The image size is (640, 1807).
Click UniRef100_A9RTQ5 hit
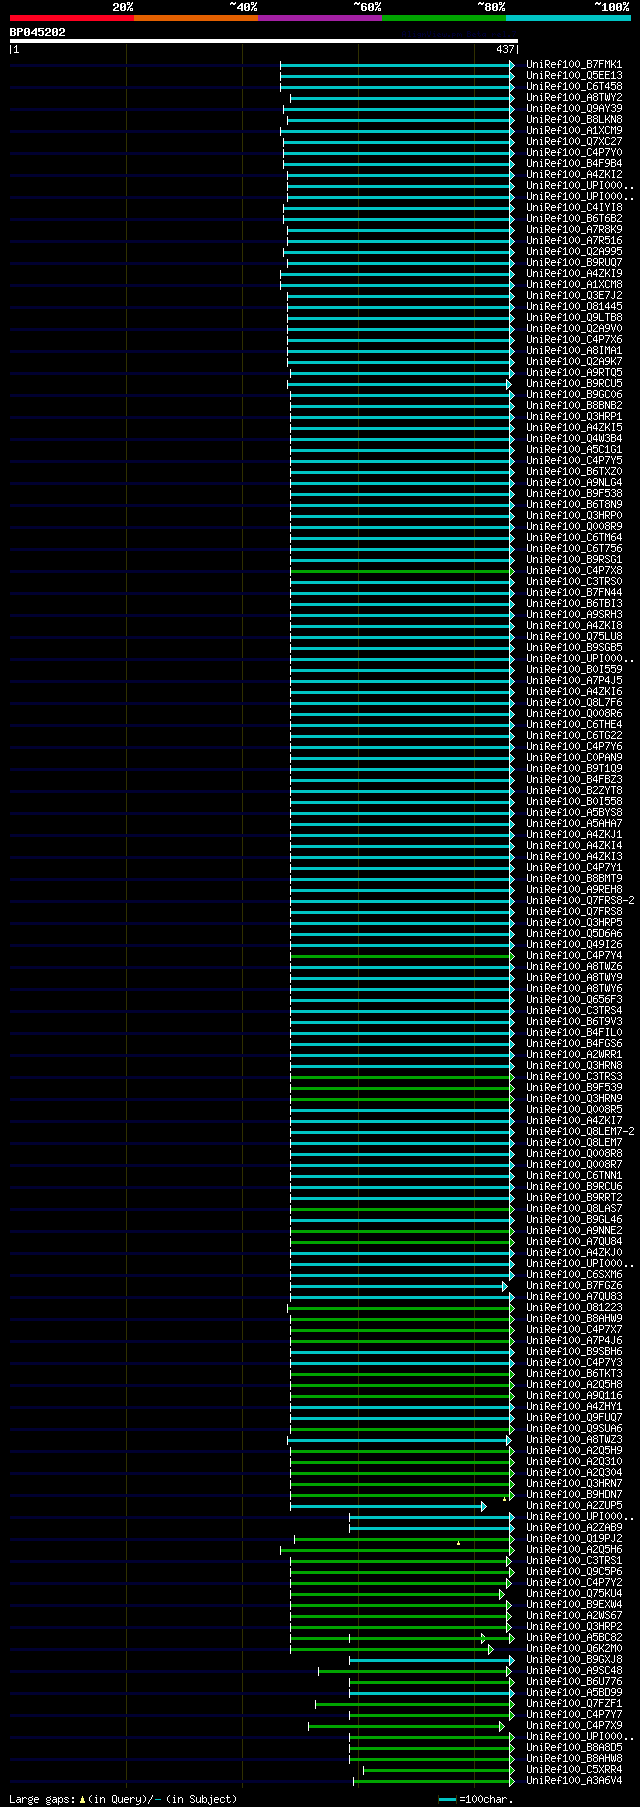(x=574, y=372)
